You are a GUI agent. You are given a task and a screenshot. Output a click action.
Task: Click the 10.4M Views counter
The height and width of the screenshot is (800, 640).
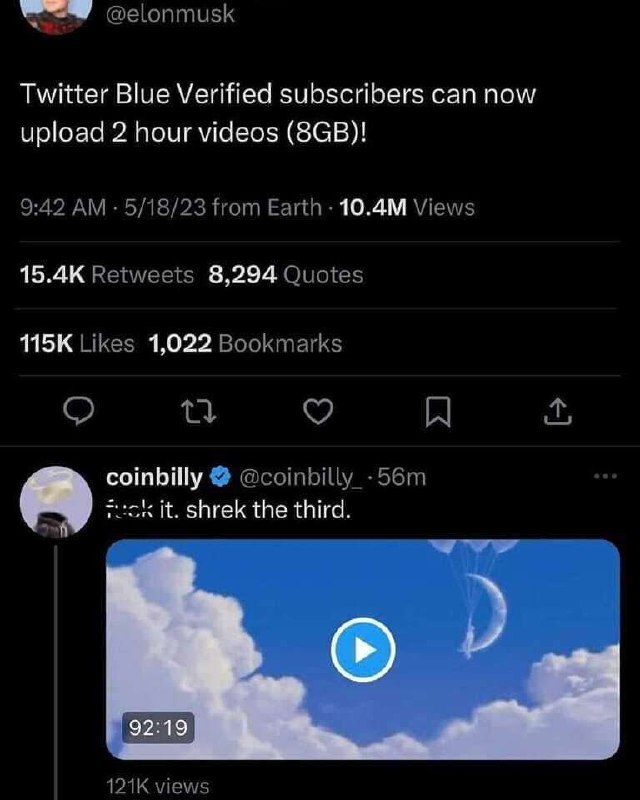(406, 207)
